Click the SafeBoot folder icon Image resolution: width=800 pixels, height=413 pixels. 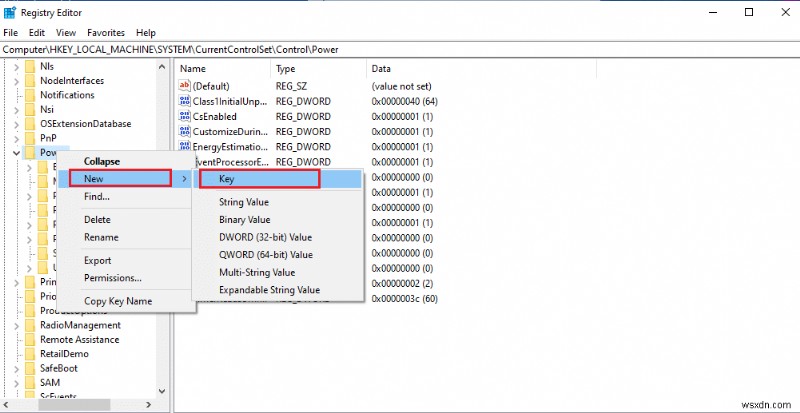(31, 368)
